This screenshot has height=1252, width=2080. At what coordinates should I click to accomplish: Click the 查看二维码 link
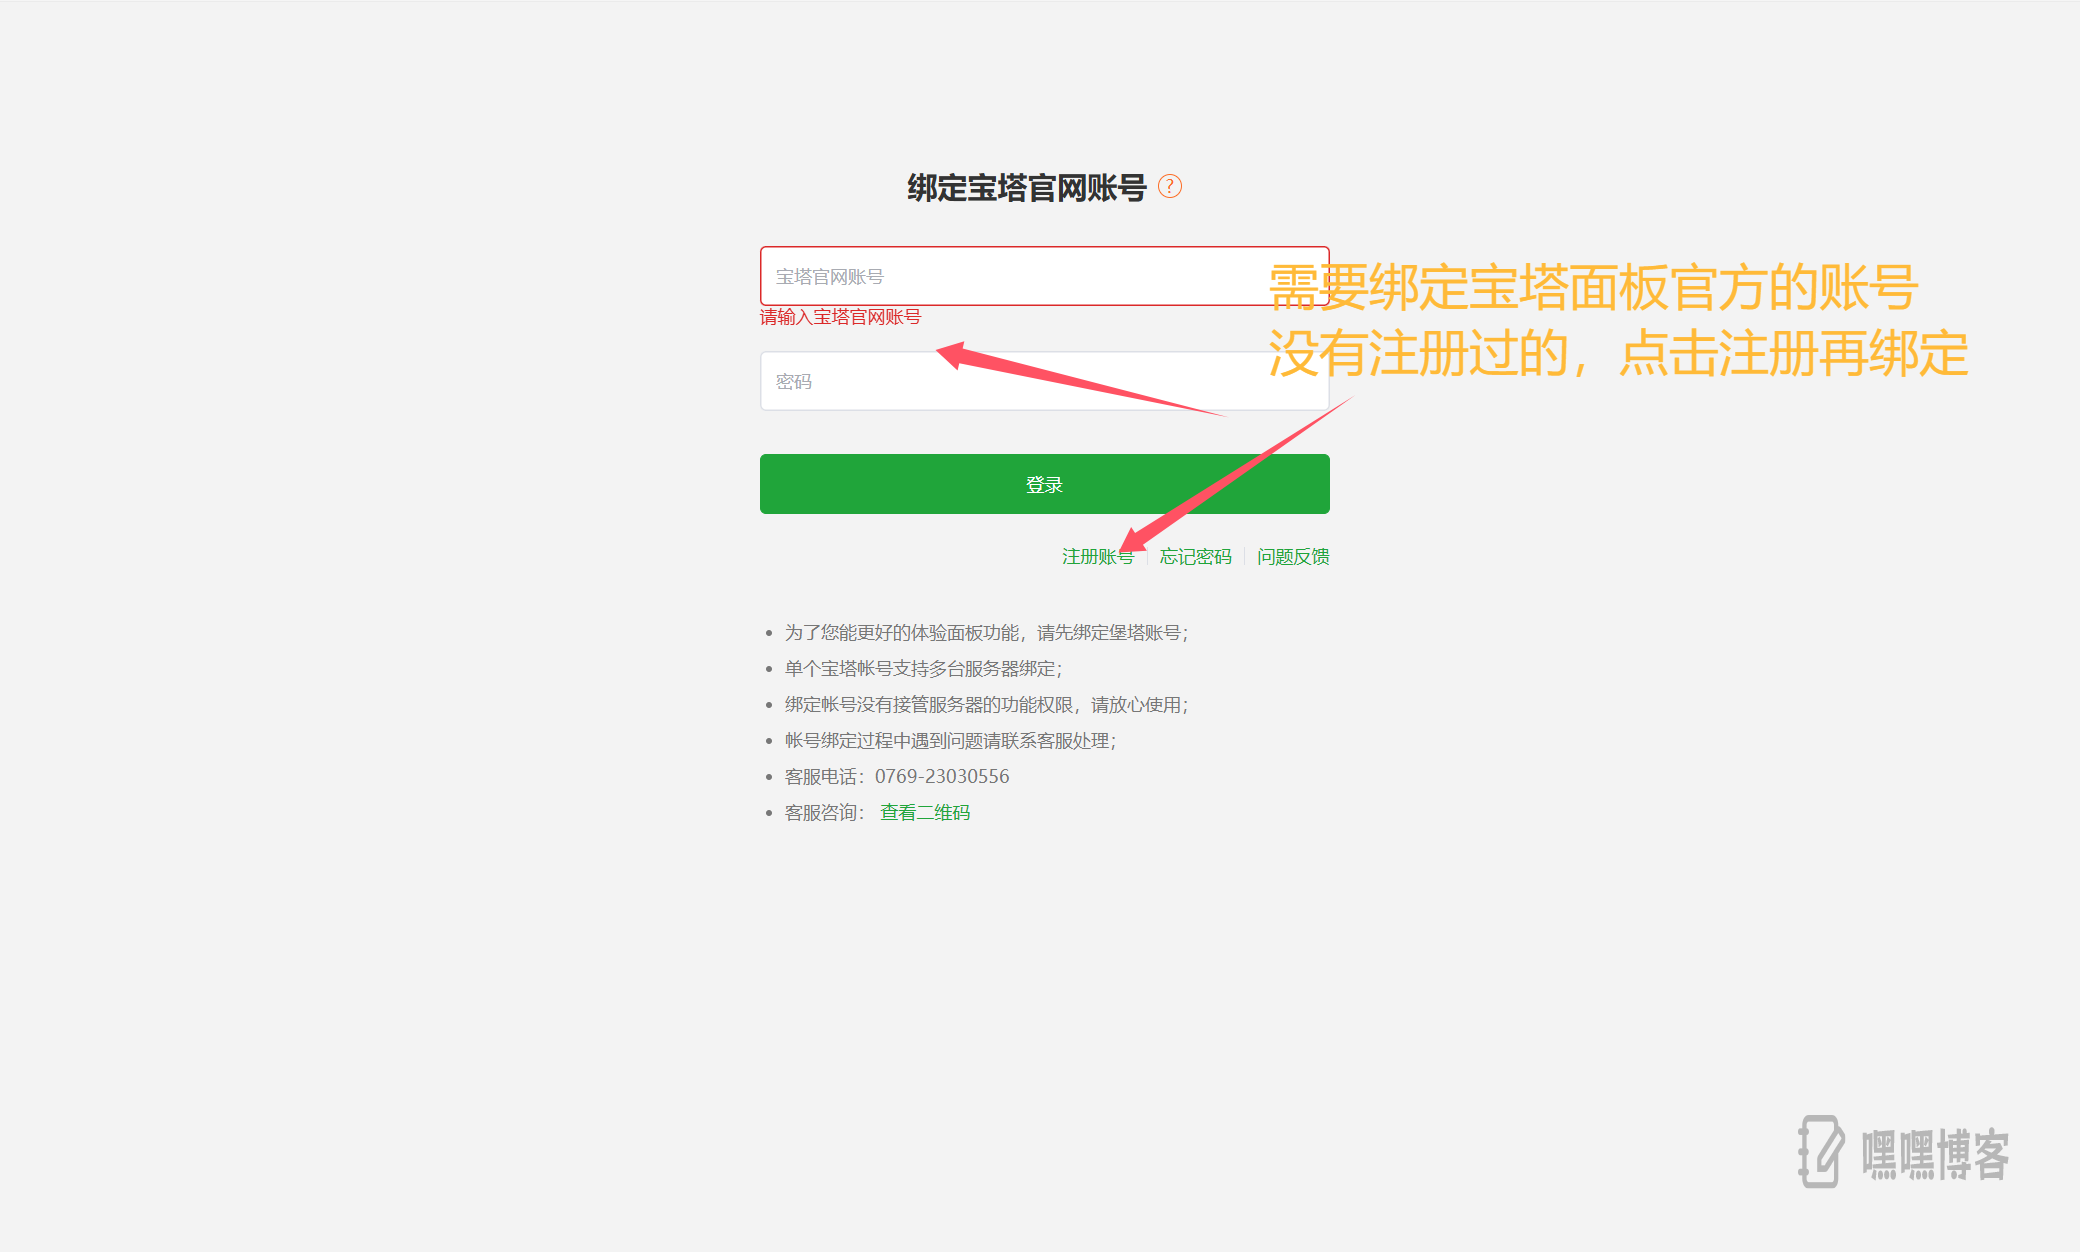point(924,813)
